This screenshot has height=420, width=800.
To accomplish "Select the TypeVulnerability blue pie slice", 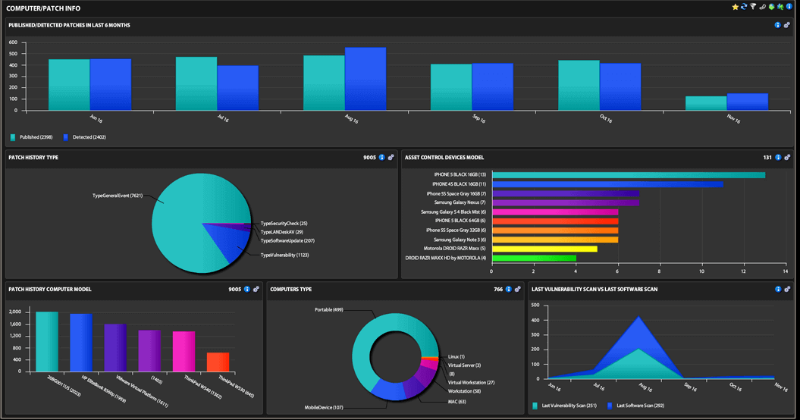I will coord(230,244).
